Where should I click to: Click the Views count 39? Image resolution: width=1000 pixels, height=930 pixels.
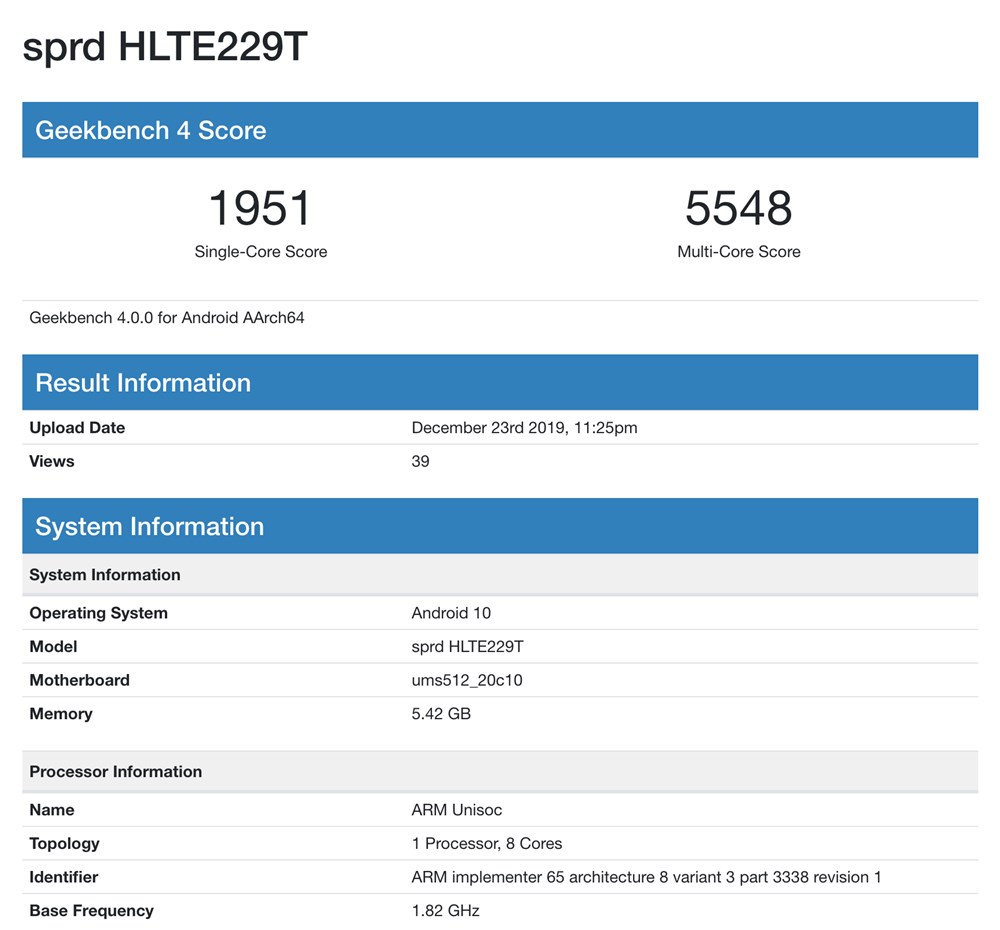(x=421, y=462)
